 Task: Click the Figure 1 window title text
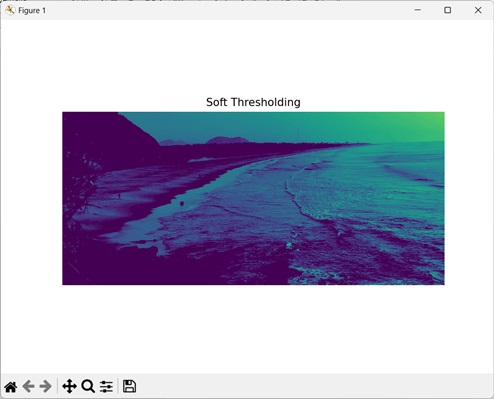coord(32,11)
